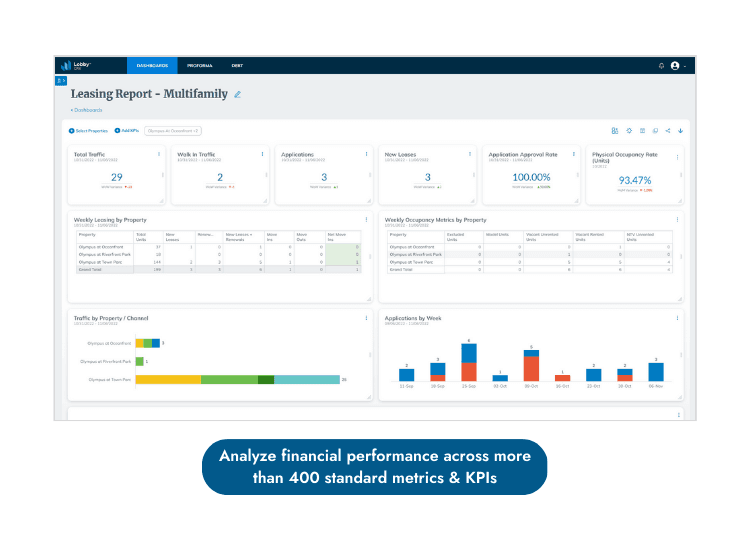This screenshot has width=750, height=550.
Task: Click the yellow segment of Olympus at Town Parc bar
Action: click(x=168, y=380)
